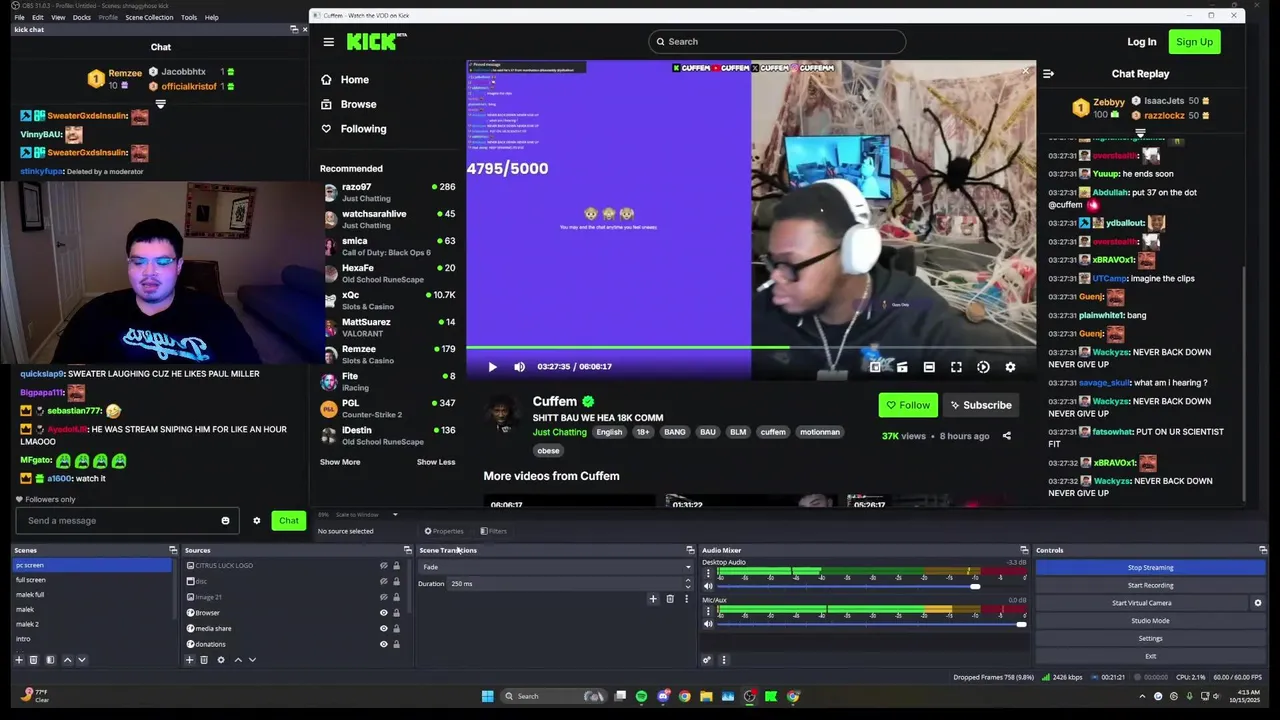Image resolution: width=1280 pixels, height=720 pixels.
Task: Click the Stop Streaming button
Action: coord(1150,567)
